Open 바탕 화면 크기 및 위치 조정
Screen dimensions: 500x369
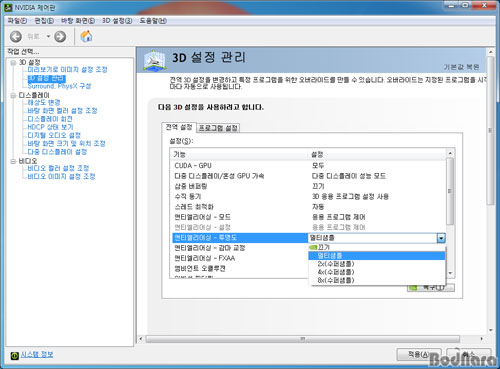66,144
